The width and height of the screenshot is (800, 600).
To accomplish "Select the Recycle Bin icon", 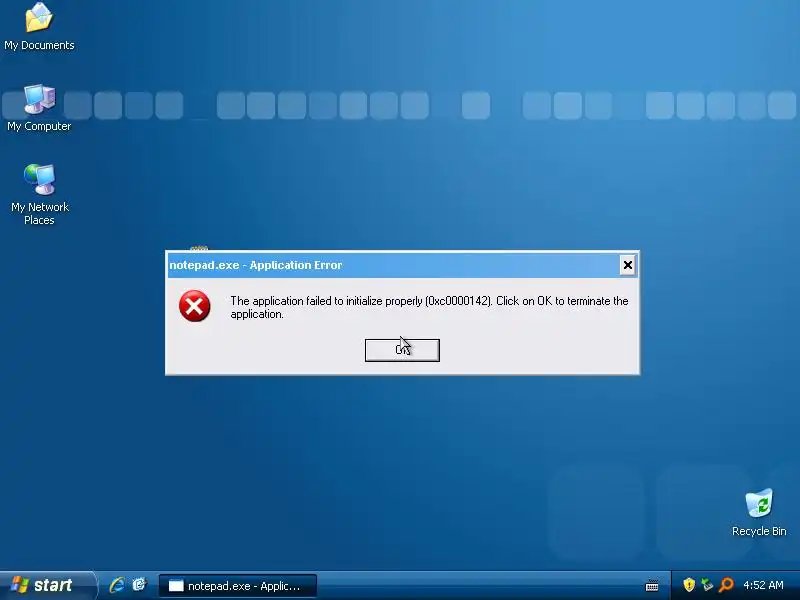I will coord(759,512).
